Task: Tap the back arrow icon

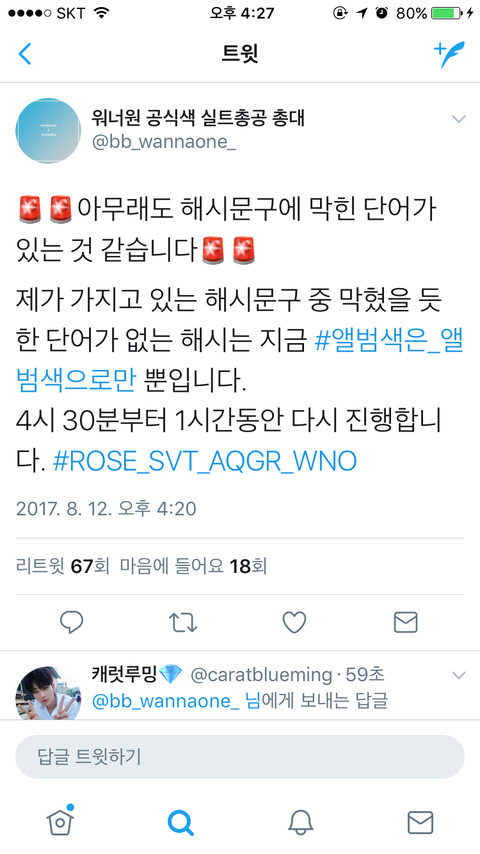Action: 25,53
